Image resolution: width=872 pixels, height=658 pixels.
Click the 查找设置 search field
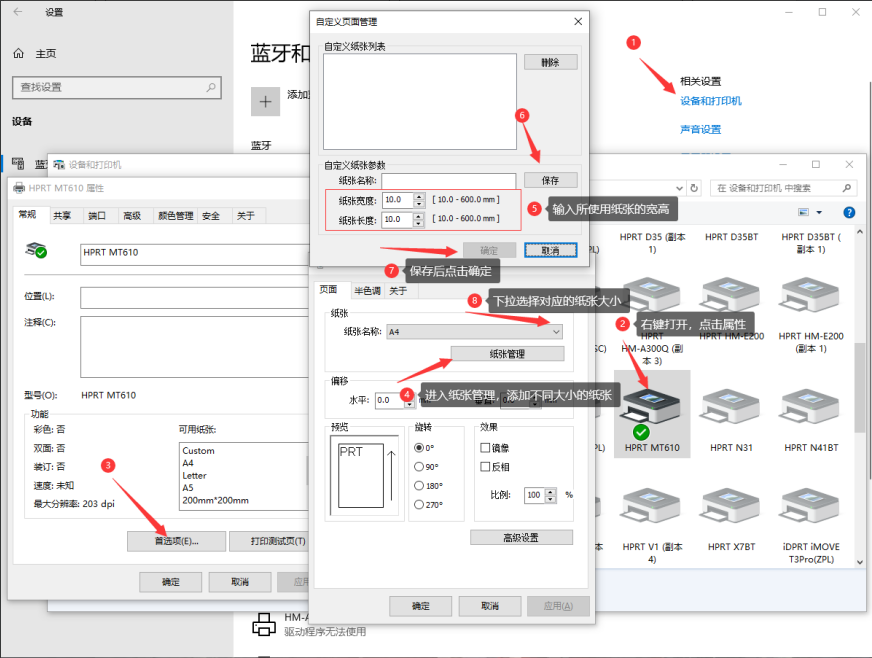(115, 88)
